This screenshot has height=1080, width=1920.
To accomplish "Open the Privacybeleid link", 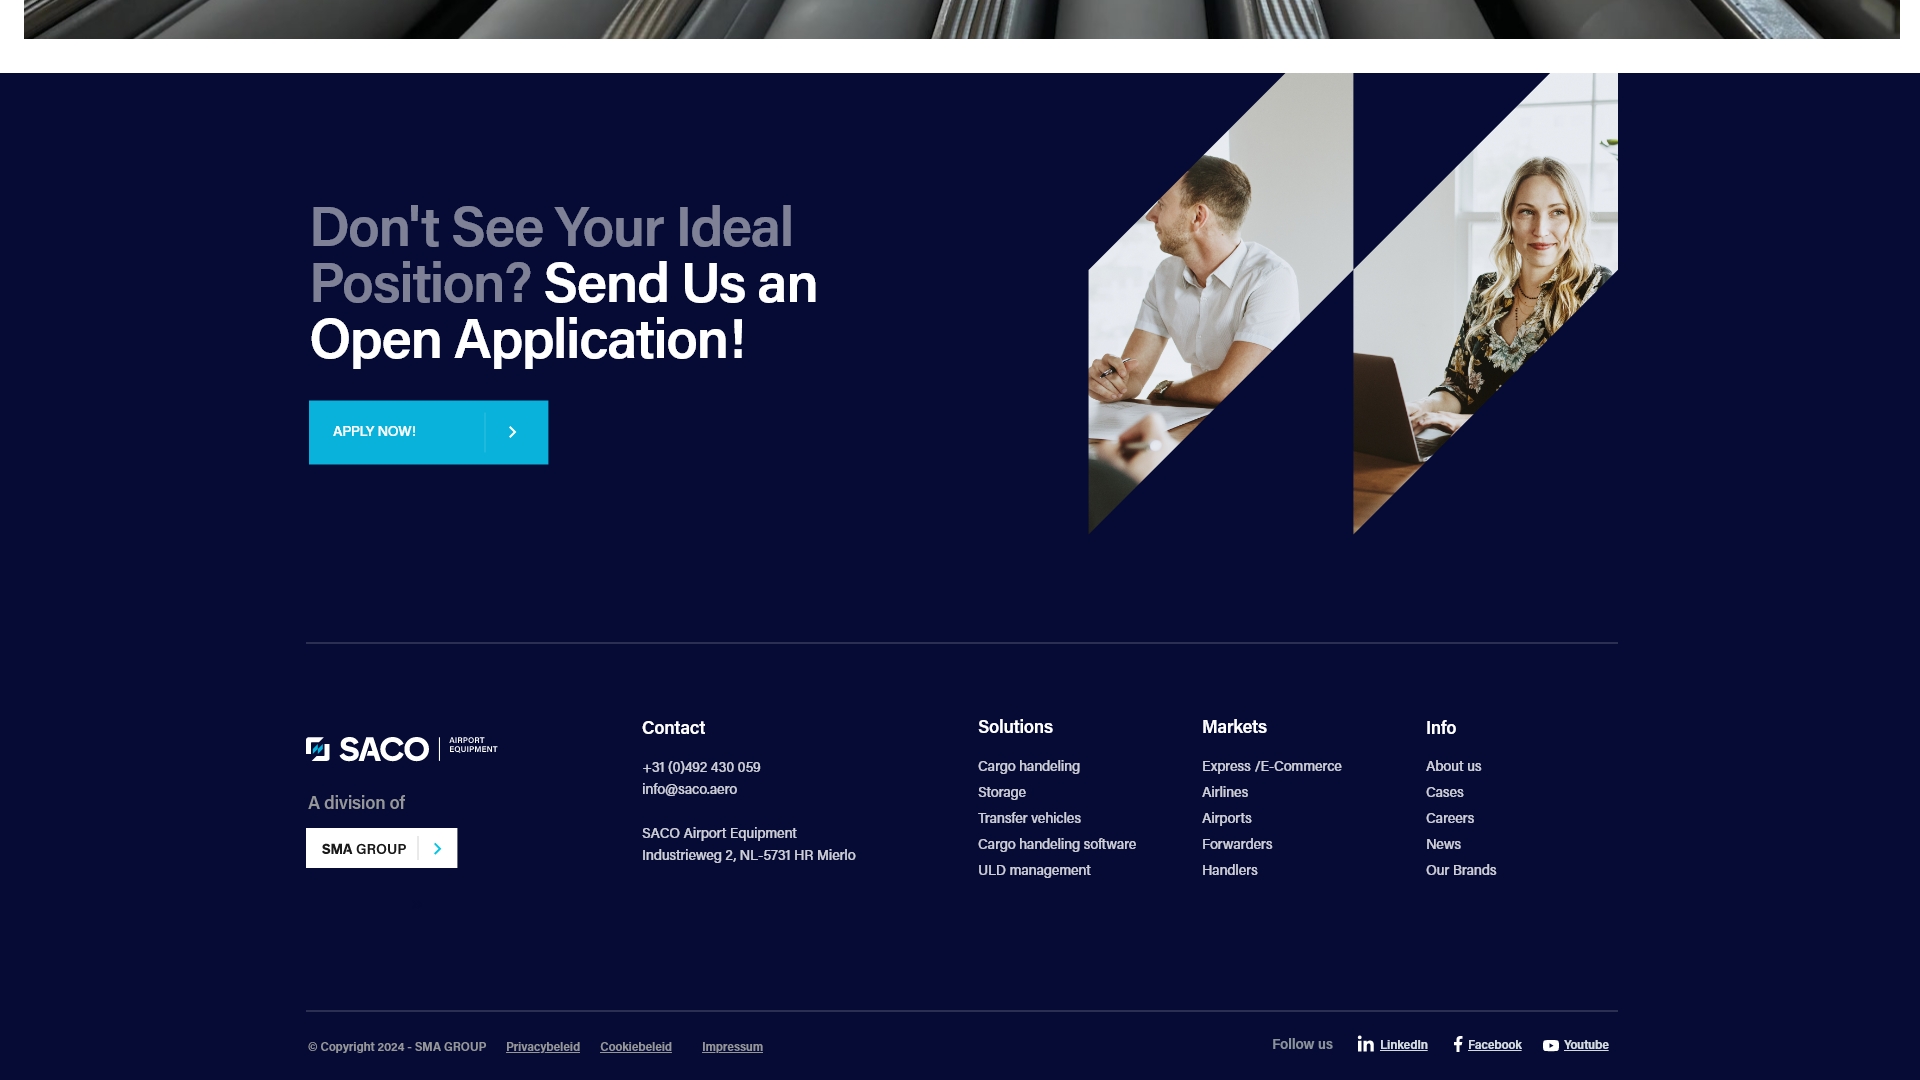I will 543,1047.
